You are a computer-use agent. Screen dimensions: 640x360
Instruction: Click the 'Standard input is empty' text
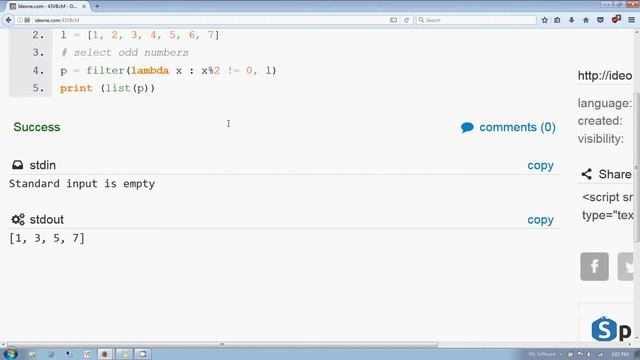82,184
